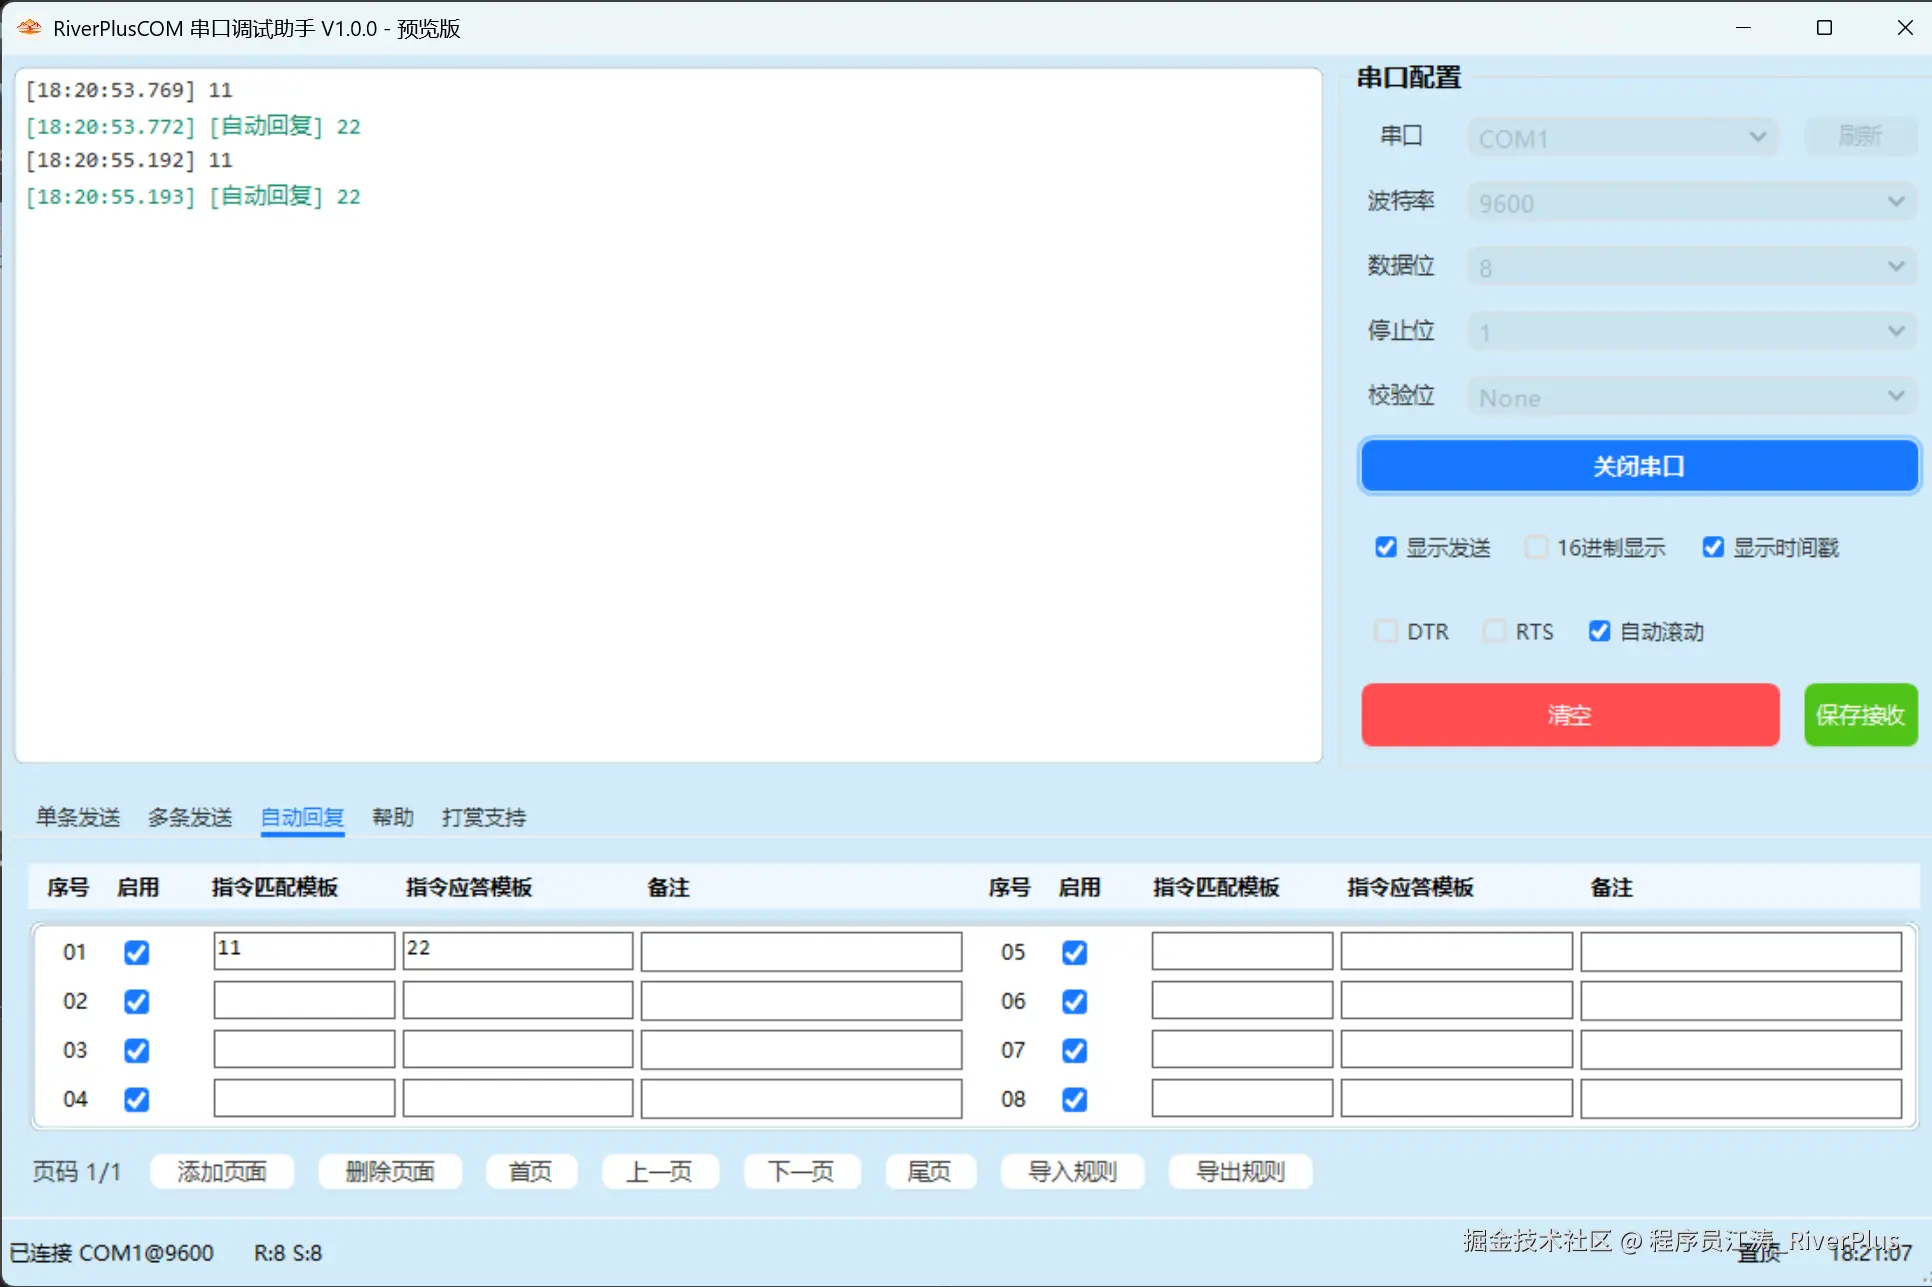1932x1287 pixels.
Task: Click the green 保存接收 button
Action: coord(1860,714)
